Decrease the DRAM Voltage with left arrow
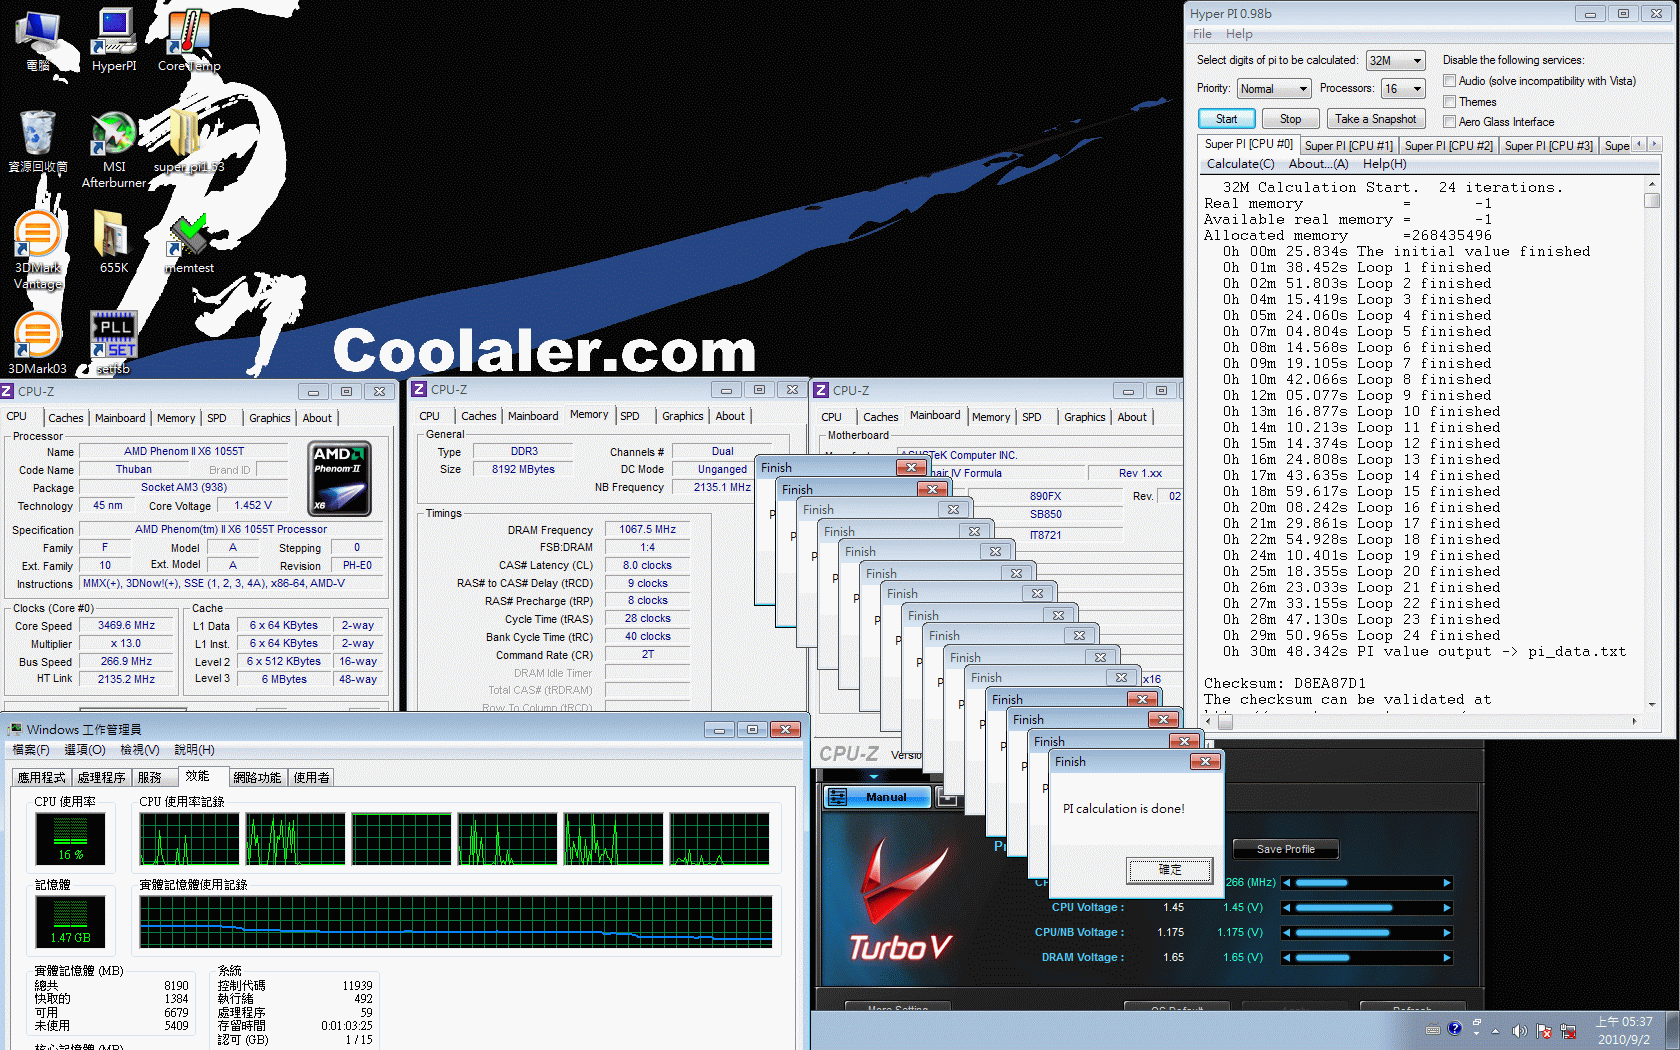The width and height of the screenshot is (1680, 1050). pos(1287,958)
